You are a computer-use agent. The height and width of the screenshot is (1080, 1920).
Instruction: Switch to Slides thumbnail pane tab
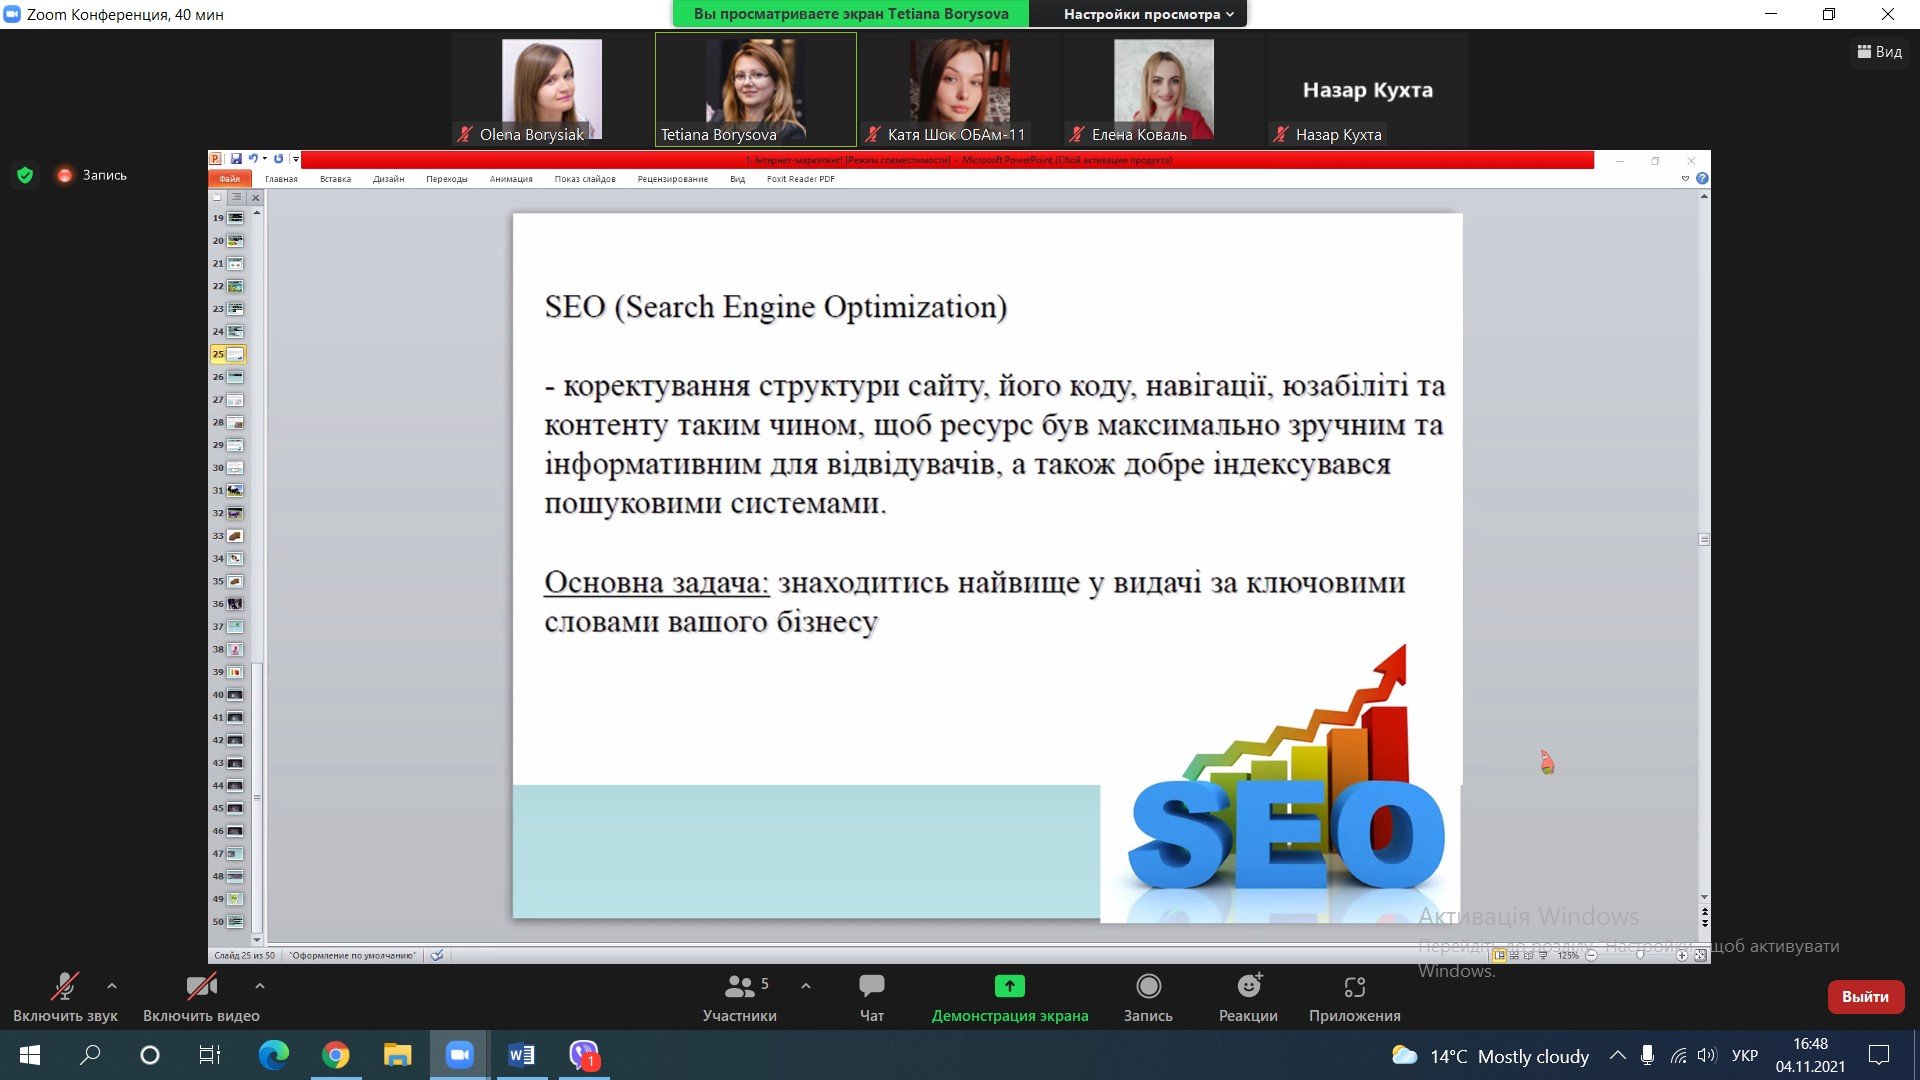click(218, 198)
